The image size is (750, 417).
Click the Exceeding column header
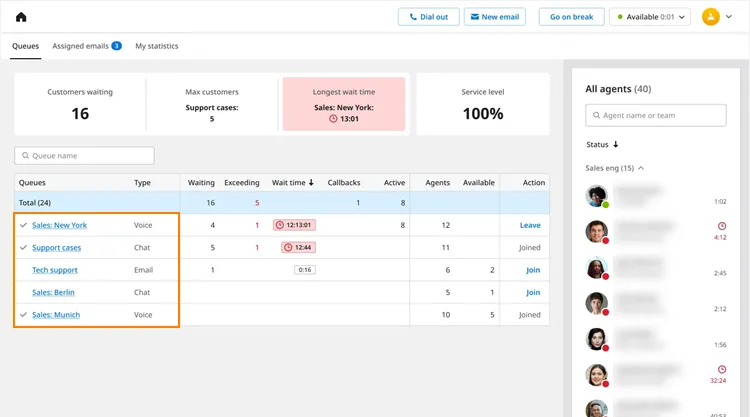click(242, 183)
